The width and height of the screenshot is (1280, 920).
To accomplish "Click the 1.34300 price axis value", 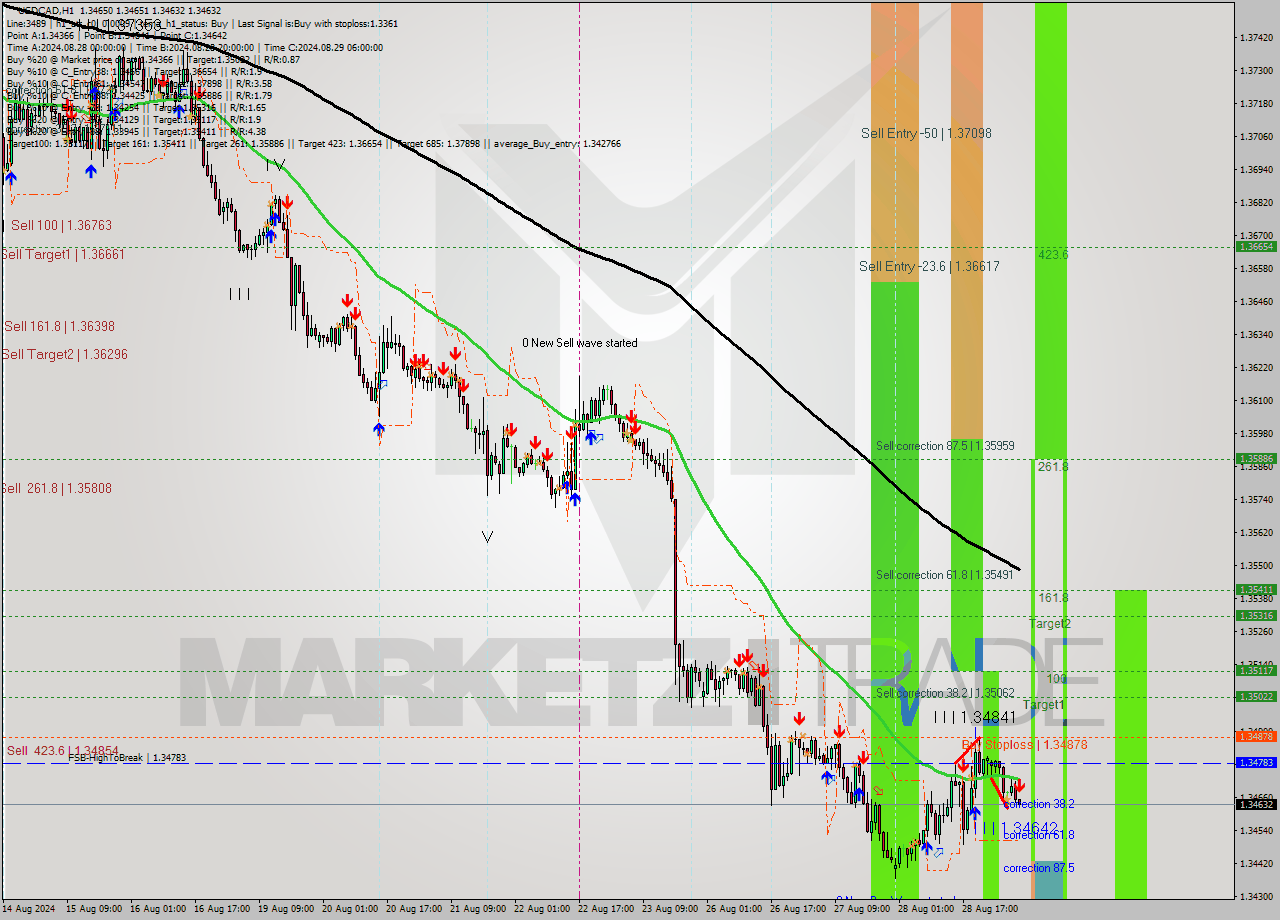I will pos(1255,896).
